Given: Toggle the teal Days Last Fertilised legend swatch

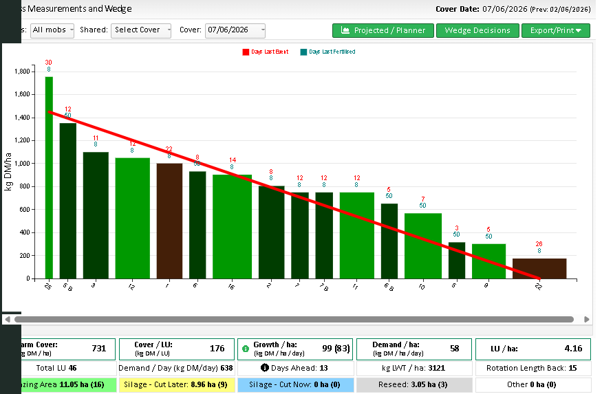Looking at the screenshot, I should 303,52.
